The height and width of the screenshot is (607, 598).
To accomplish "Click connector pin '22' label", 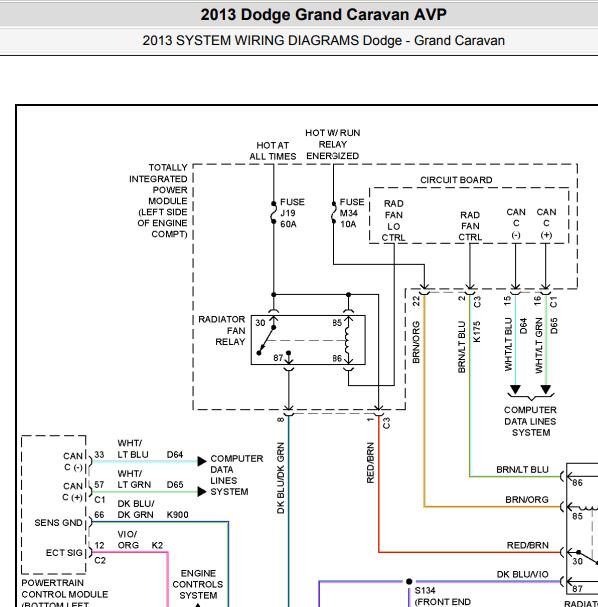I will (x=416, y=301).
